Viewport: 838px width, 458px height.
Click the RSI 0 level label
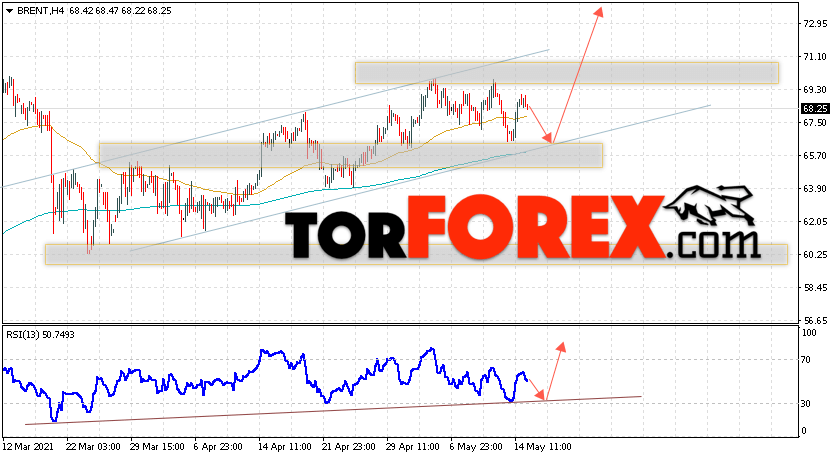click(x=805, y=431)
